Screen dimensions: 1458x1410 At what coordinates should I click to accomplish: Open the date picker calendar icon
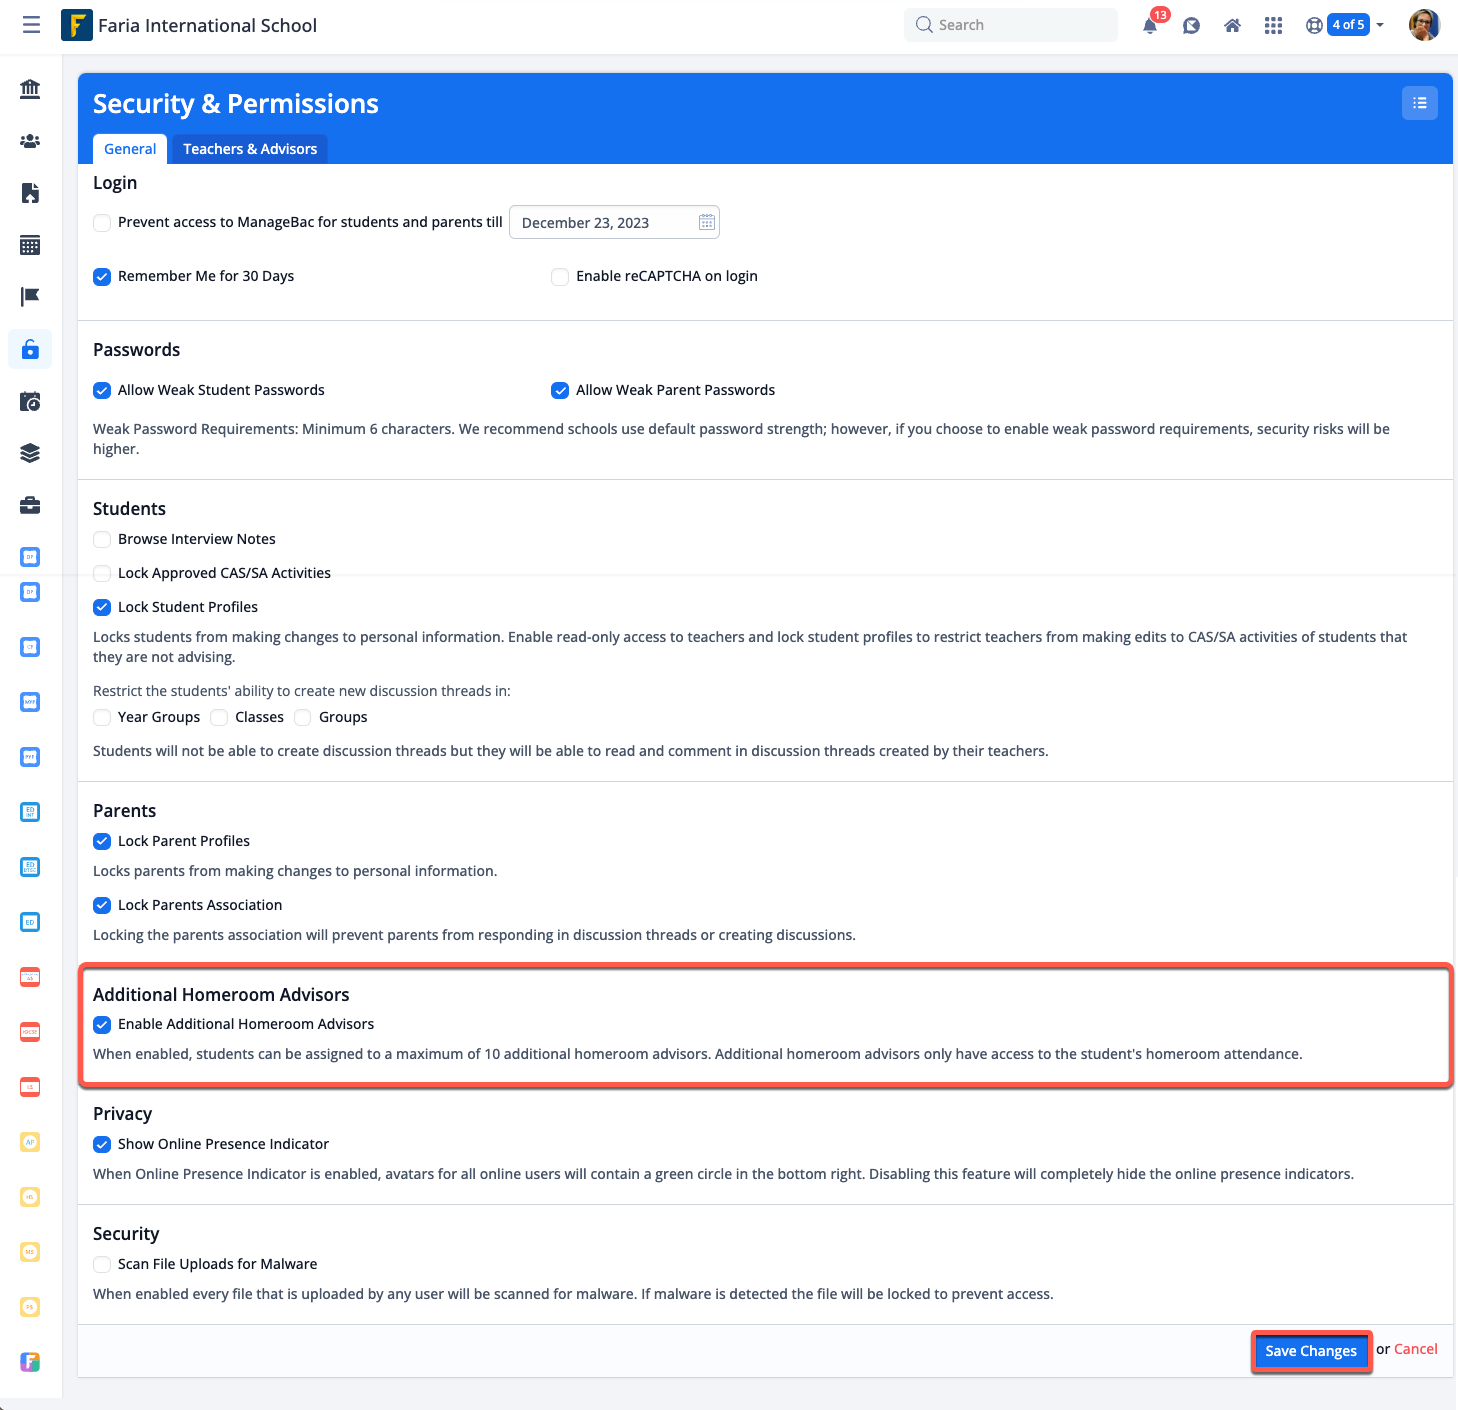pos(707,222)
